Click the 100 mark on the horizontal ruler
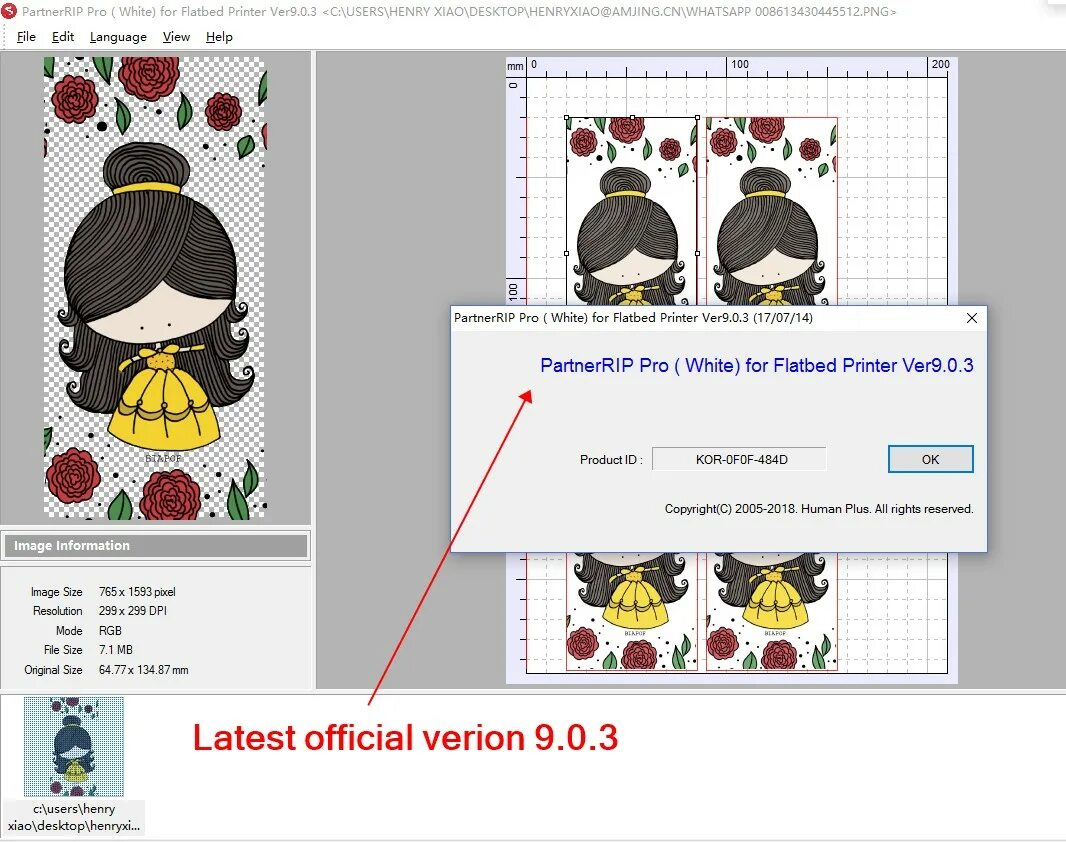 click(740, 65)
